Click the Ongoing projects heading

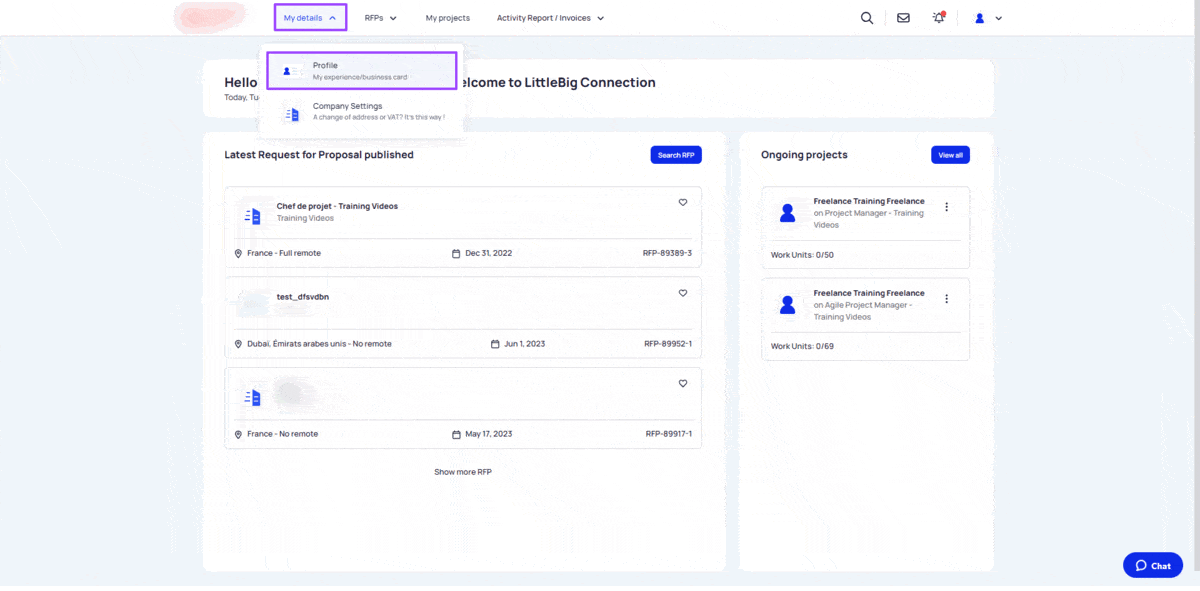(x=804, y=155)
